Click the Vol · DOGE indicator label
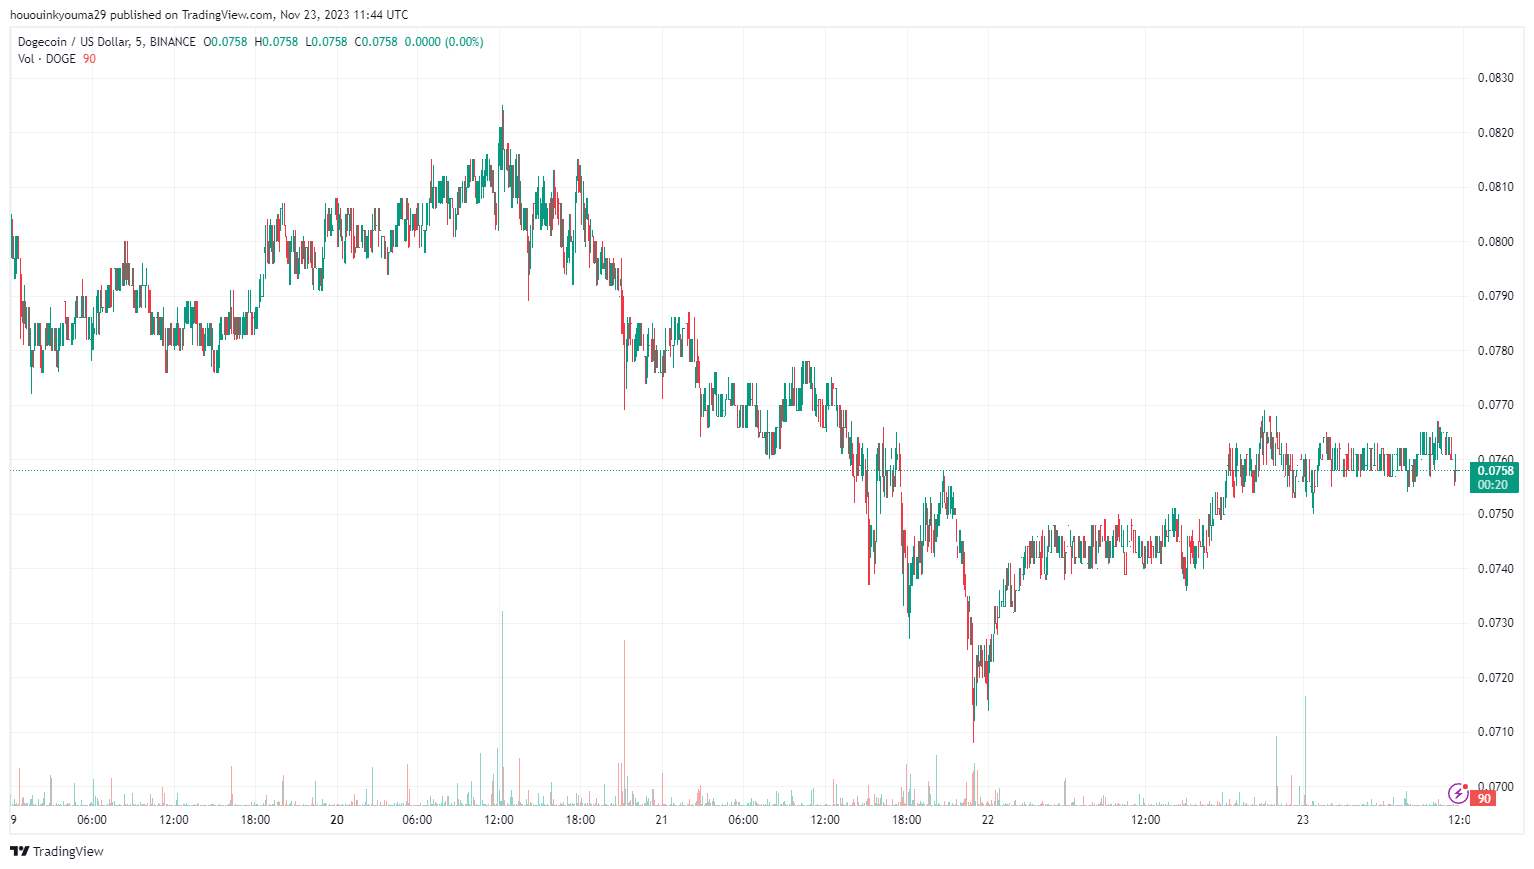 click(x=47, y=59)
